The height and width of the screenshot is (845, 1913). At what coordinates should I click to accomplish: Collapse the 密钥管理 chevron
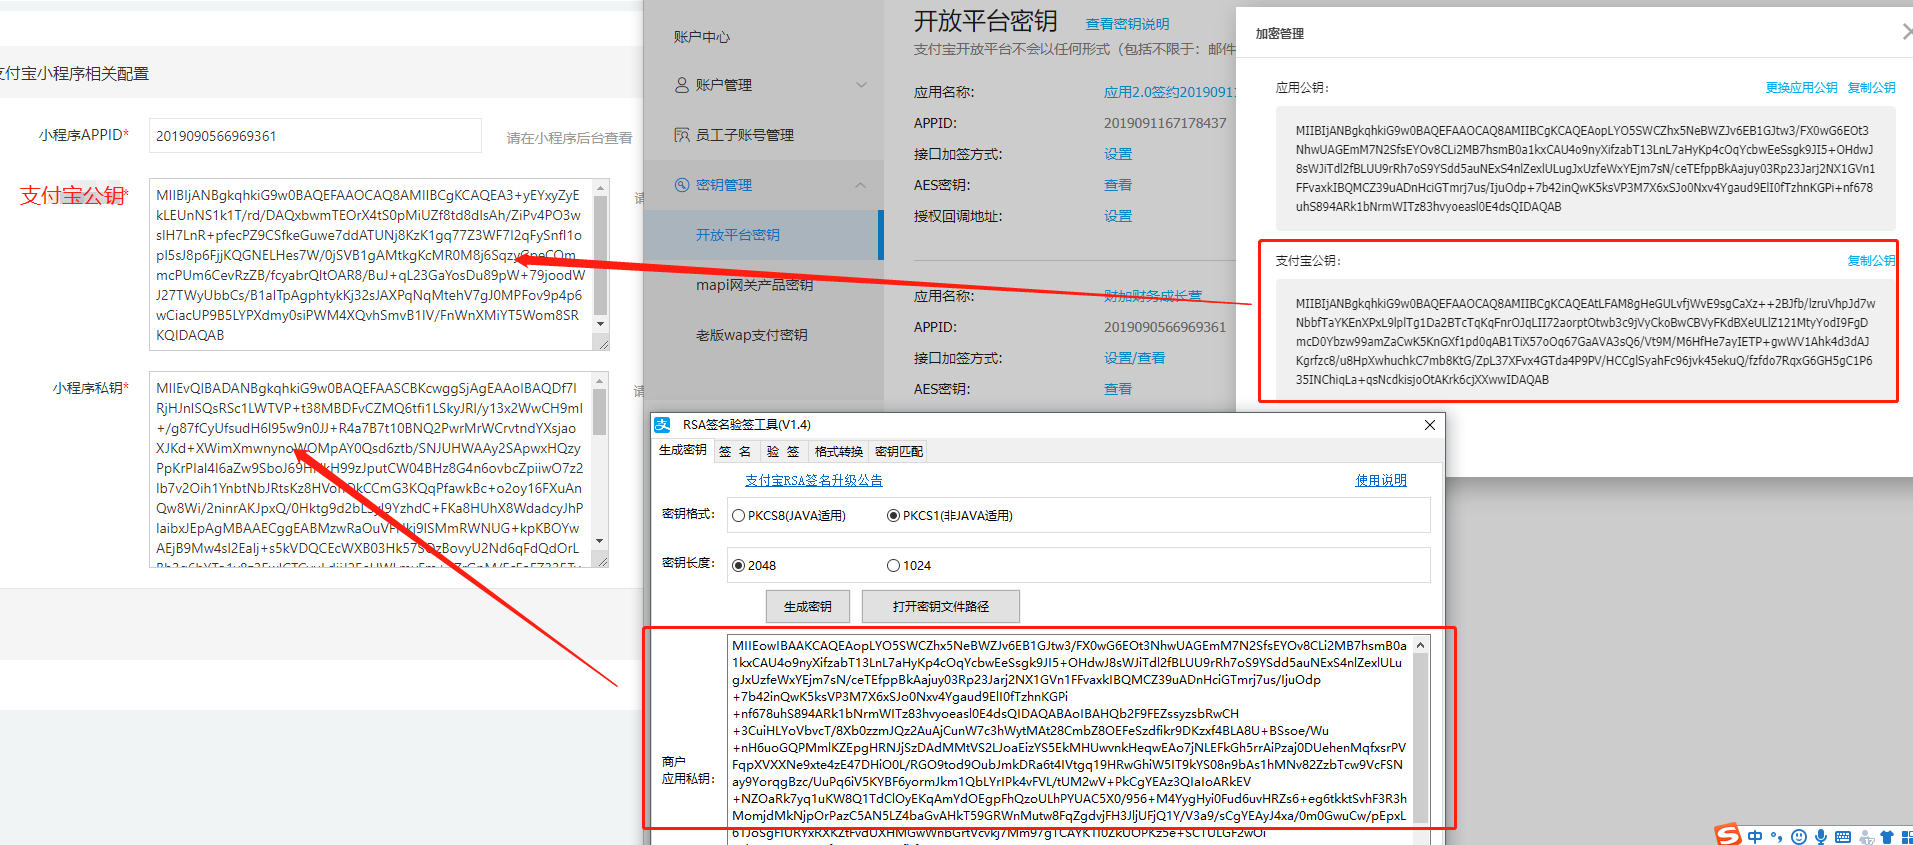coord(860,185)
